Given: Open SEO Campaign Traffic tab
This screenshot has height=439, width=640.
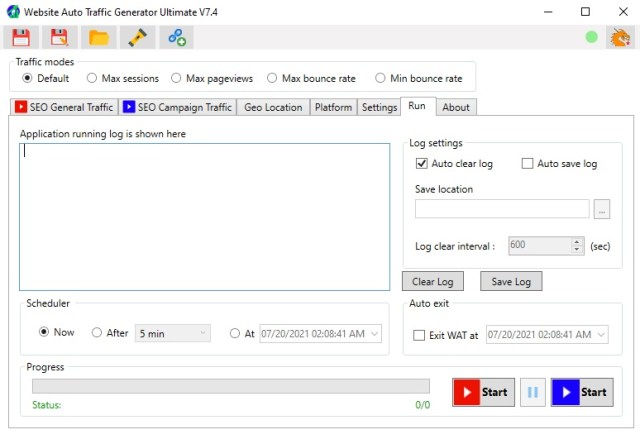Looking at the screenshot, I should point(178,107).
